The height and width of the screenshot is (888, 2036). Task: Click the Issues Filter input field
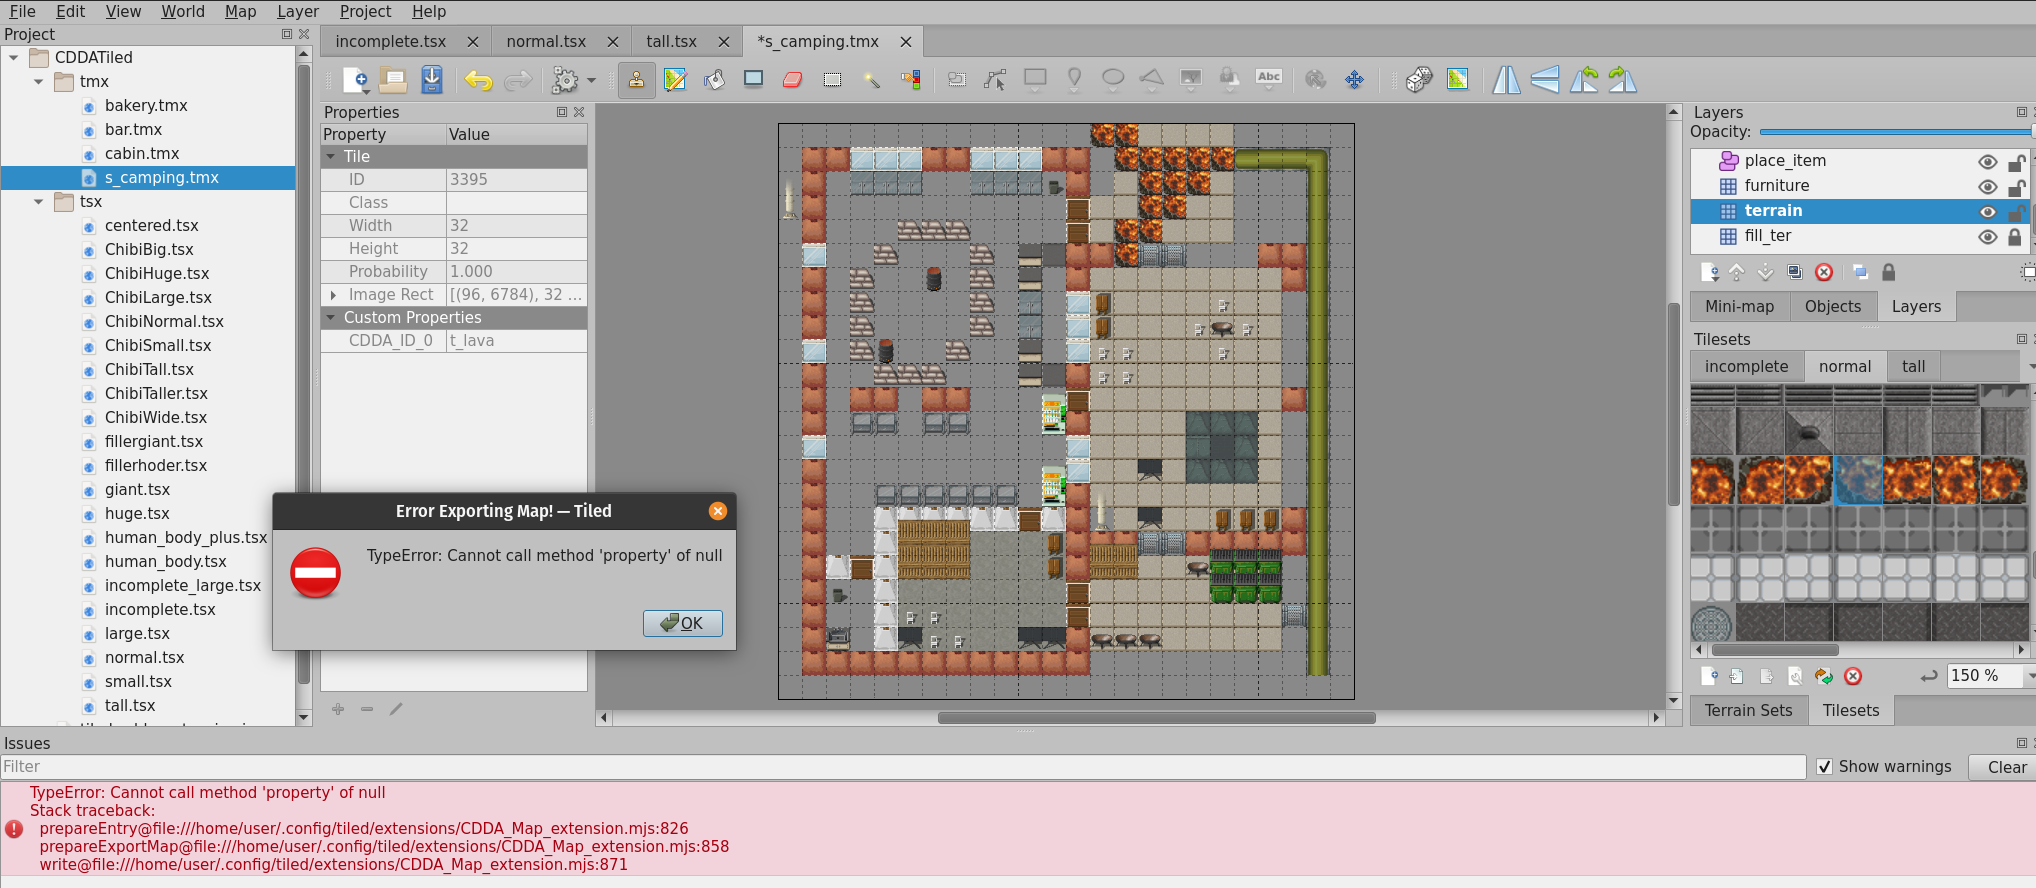click(x=903, y=767)
